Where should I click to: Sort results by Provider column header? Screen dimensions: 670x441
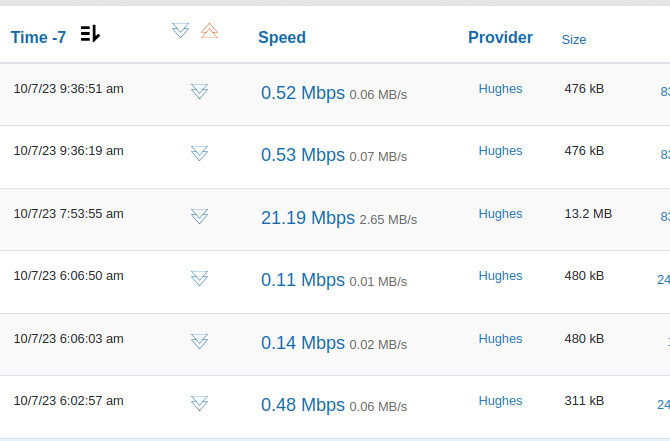pos(500,38)
